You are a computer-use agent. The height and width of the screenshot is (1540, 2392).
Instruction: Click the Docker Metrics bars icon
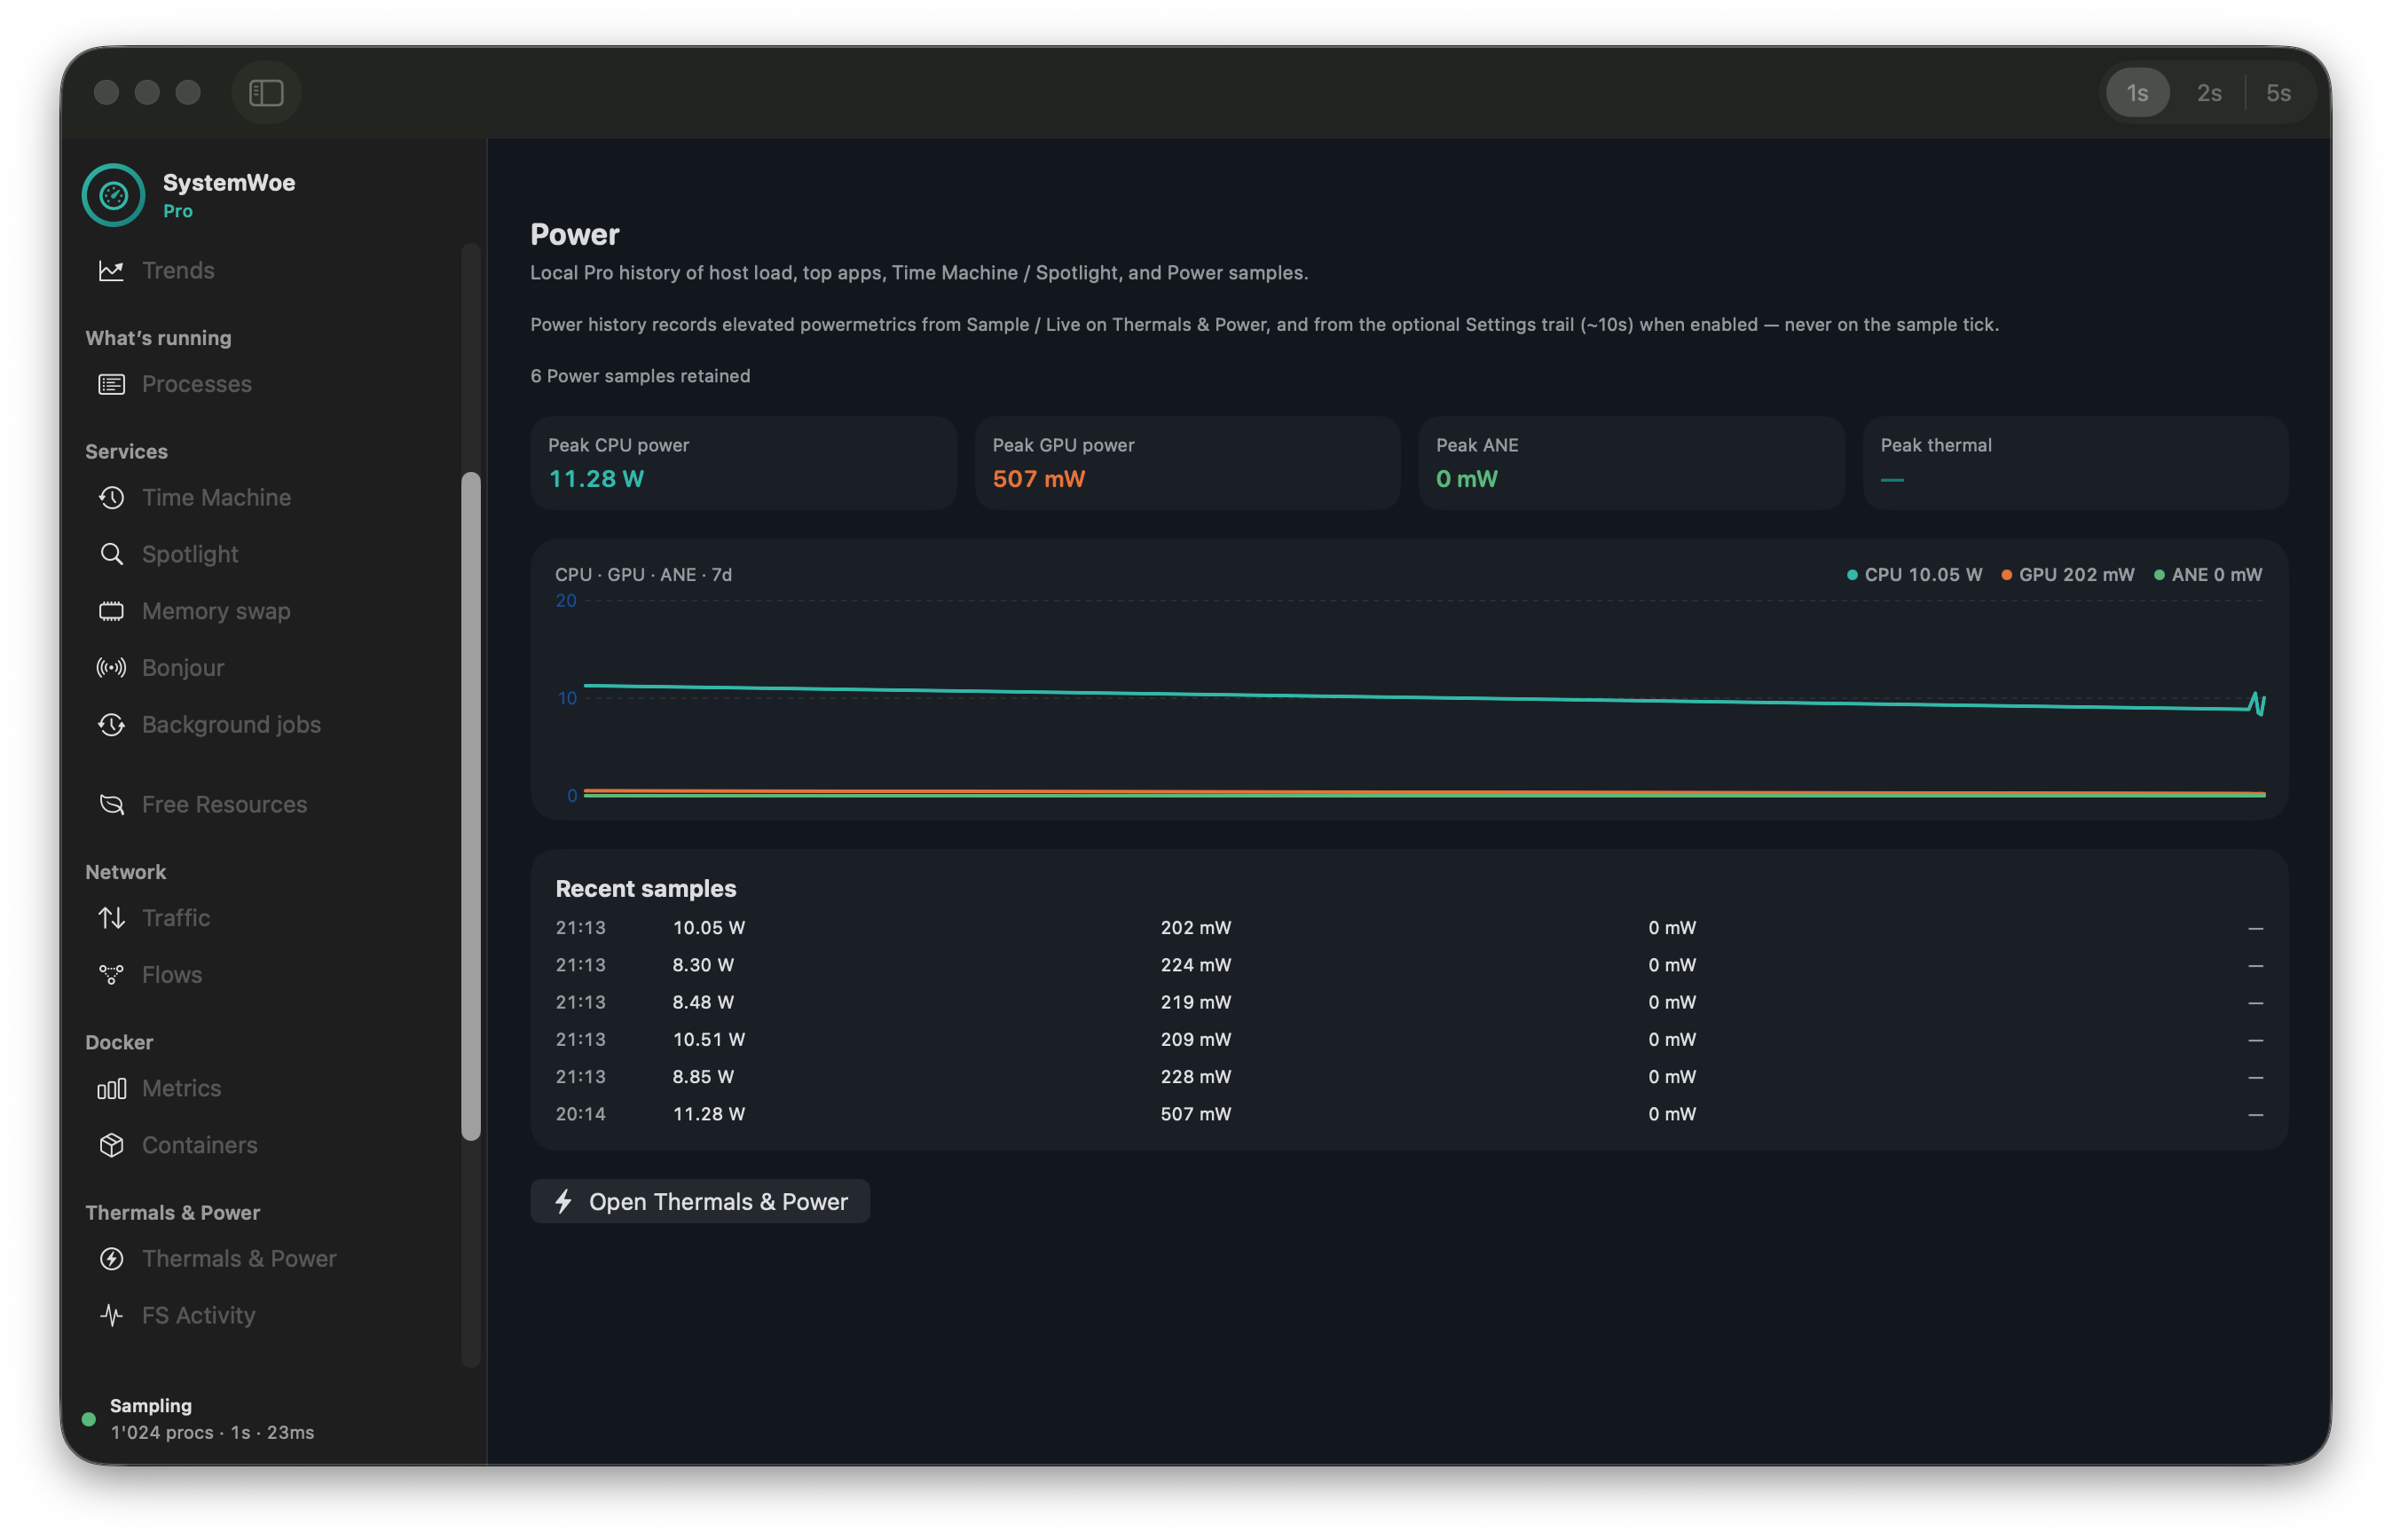point(111,1089)
